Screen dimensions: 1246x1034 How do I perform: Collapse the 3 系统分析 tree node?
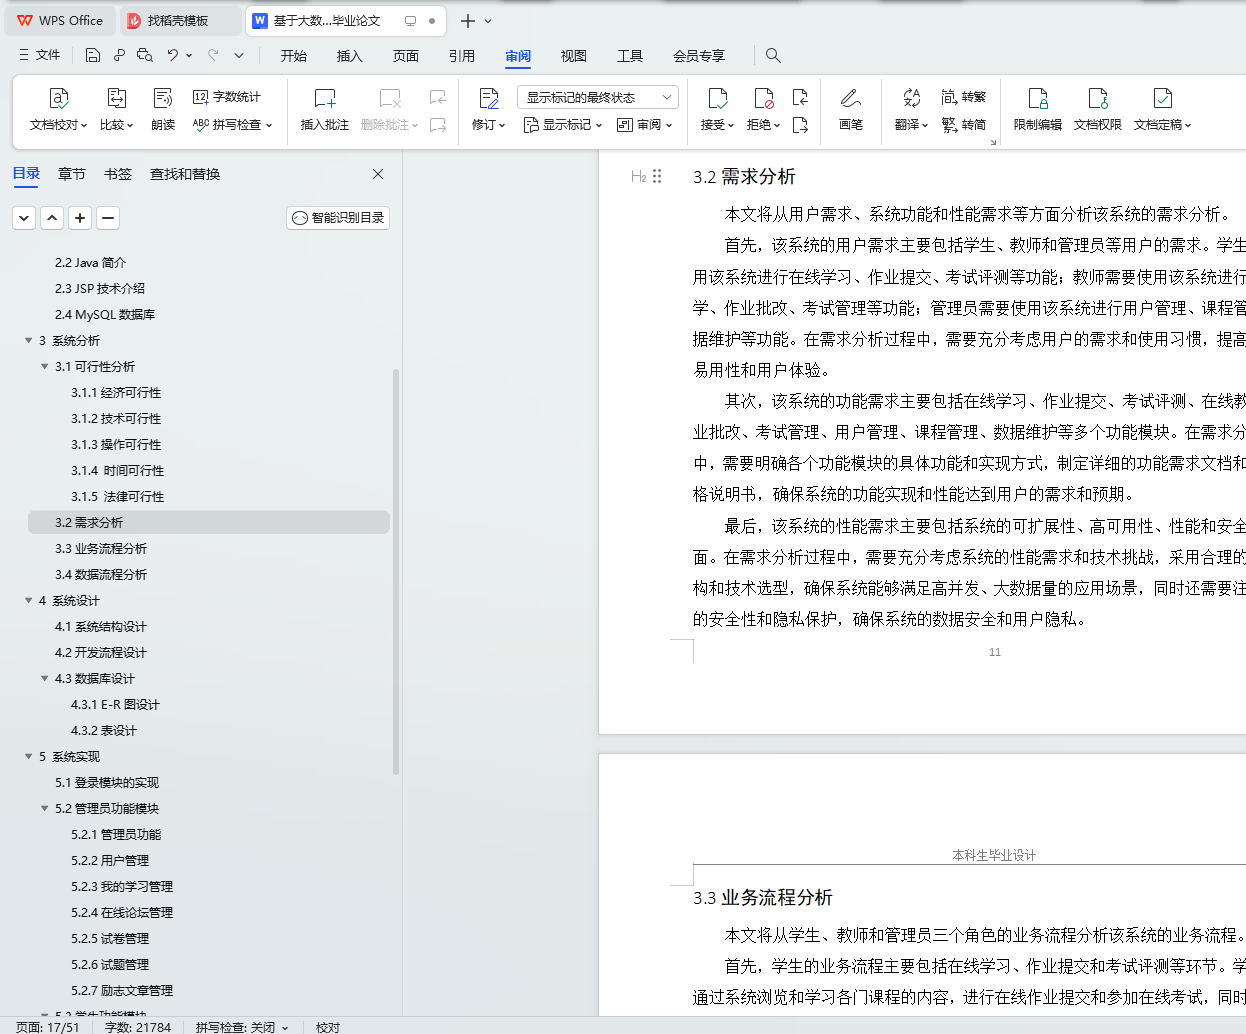[x=29, y=340]
